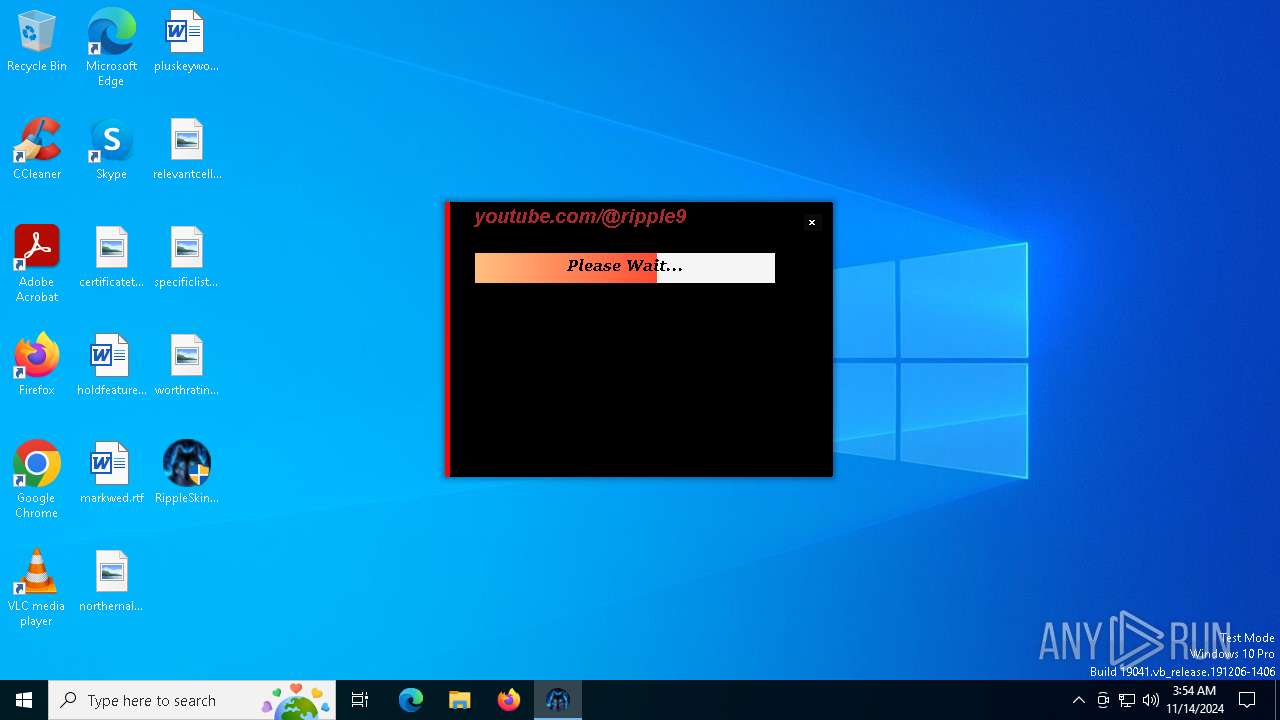
Task: Open the Adobe Acrobat shortcut
Action: coord(37,264)
